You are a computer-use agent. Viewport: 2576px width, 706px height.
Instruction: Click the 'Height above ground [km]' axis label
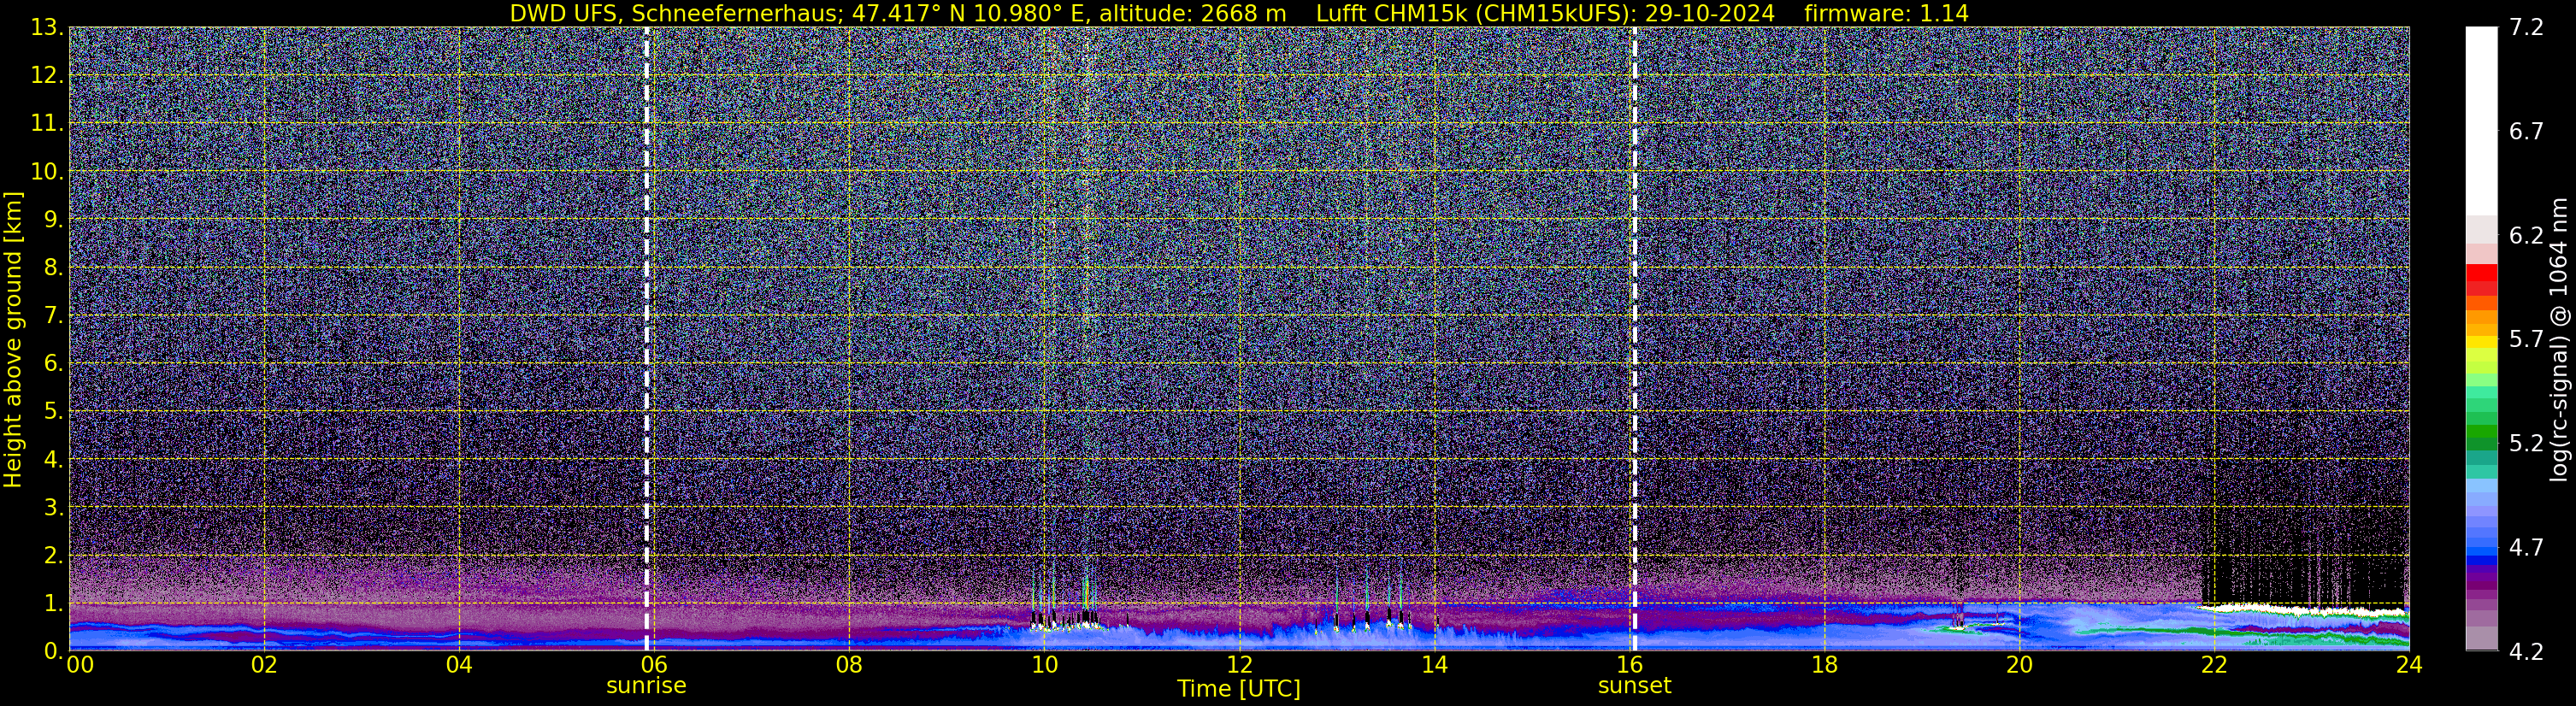(13, 340)
